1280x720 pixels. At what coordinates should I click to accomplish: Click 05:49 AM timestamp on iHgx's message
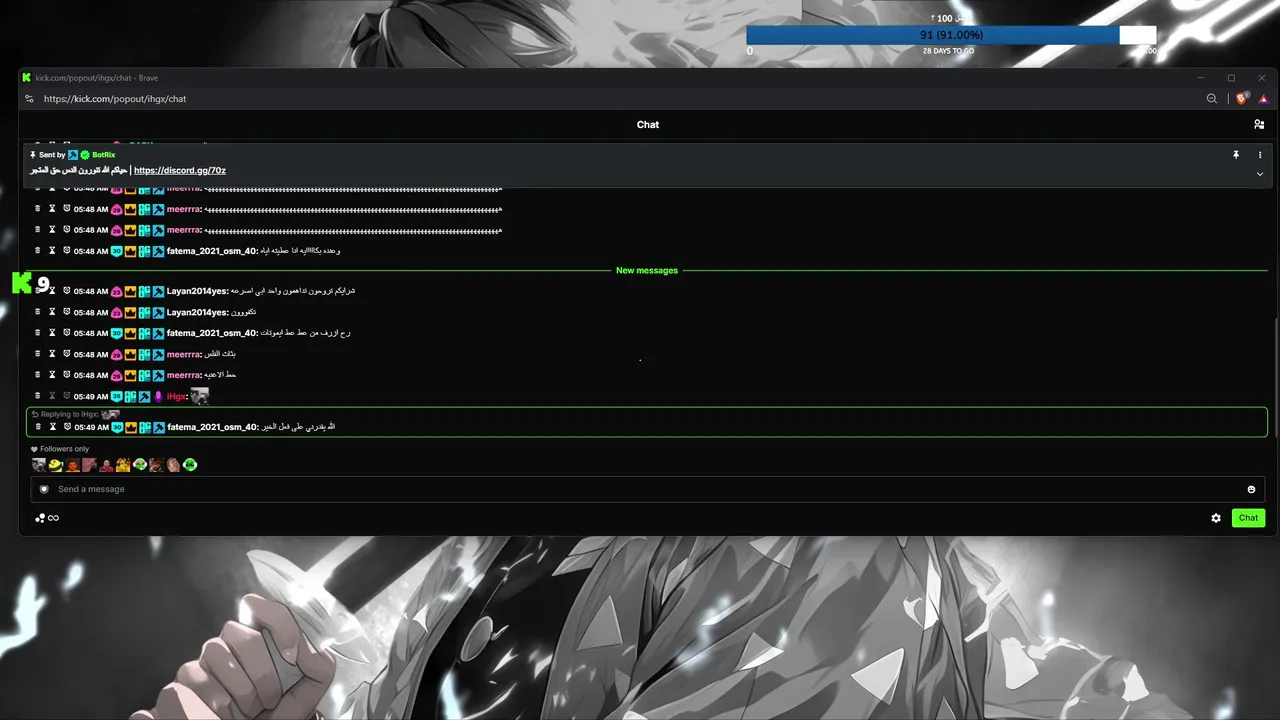point(91,397)
